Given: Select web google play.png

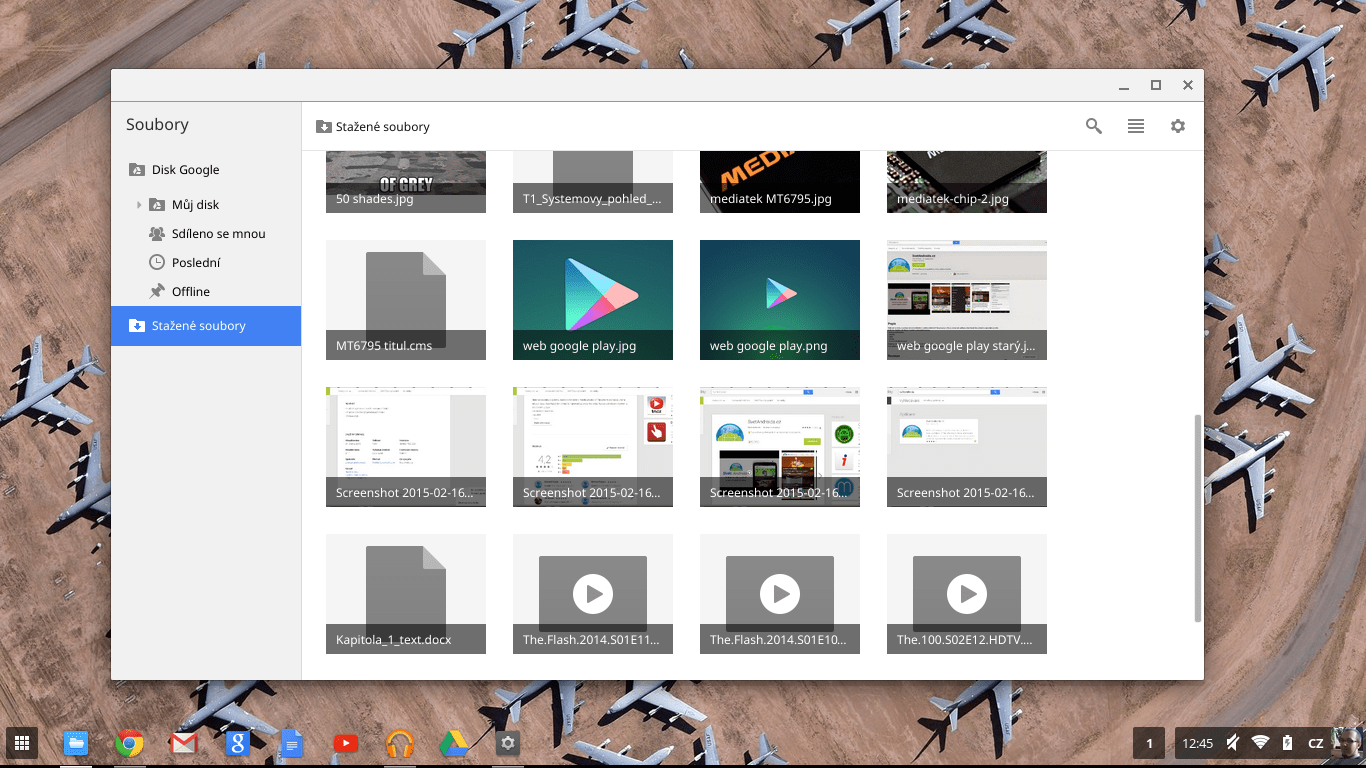Looking at the screenshot, I should pyautogui.click(x=780, y=300).
